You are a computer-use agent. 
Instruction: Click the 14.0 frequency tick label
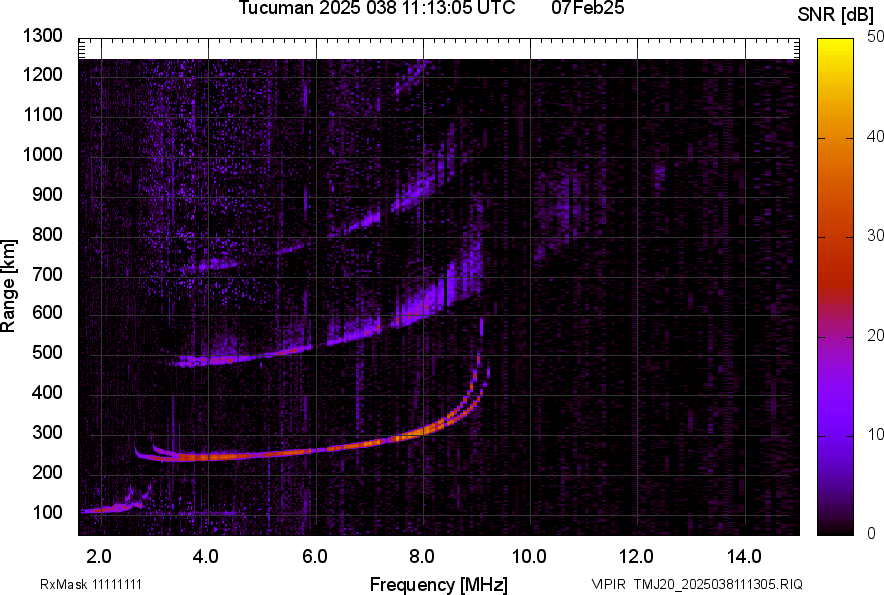[744, 557]
